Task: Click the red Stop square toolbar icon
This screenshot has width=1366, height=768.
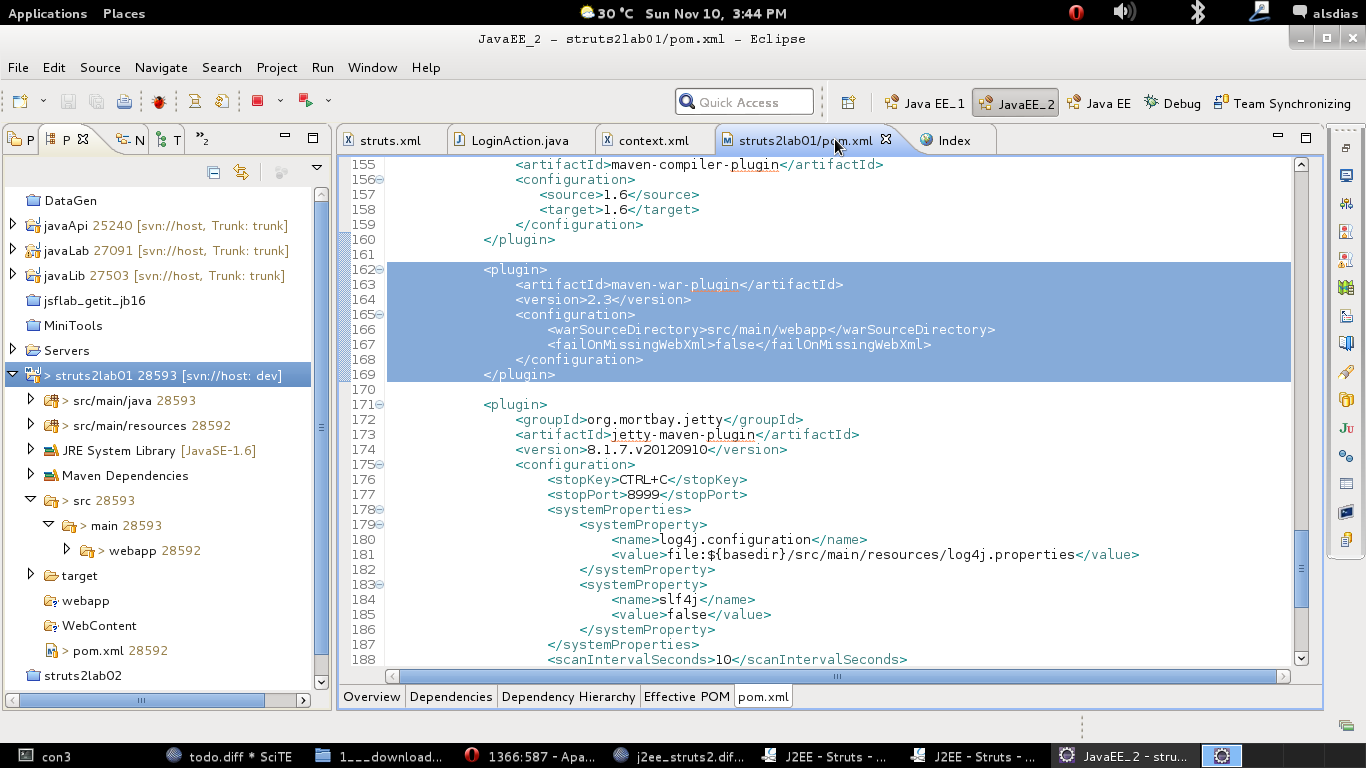Action: point(257,101)
